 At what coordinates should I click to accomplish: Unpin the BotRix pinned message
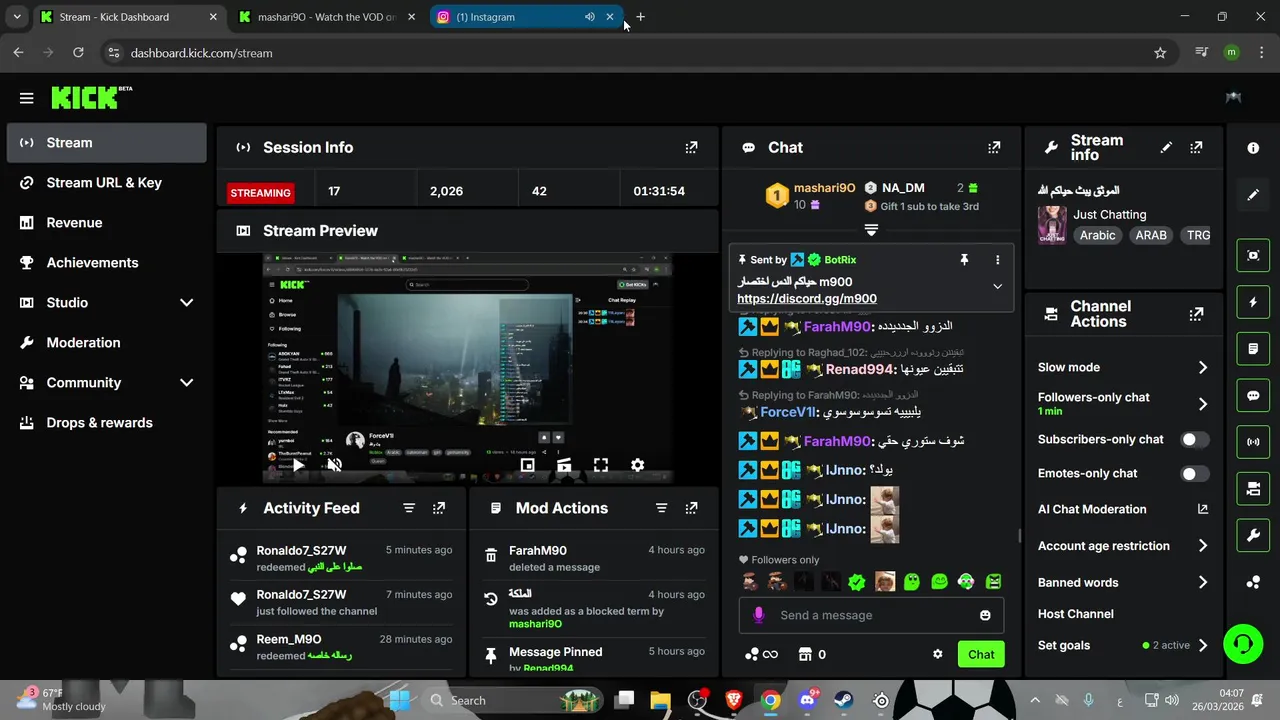point(964,259)
